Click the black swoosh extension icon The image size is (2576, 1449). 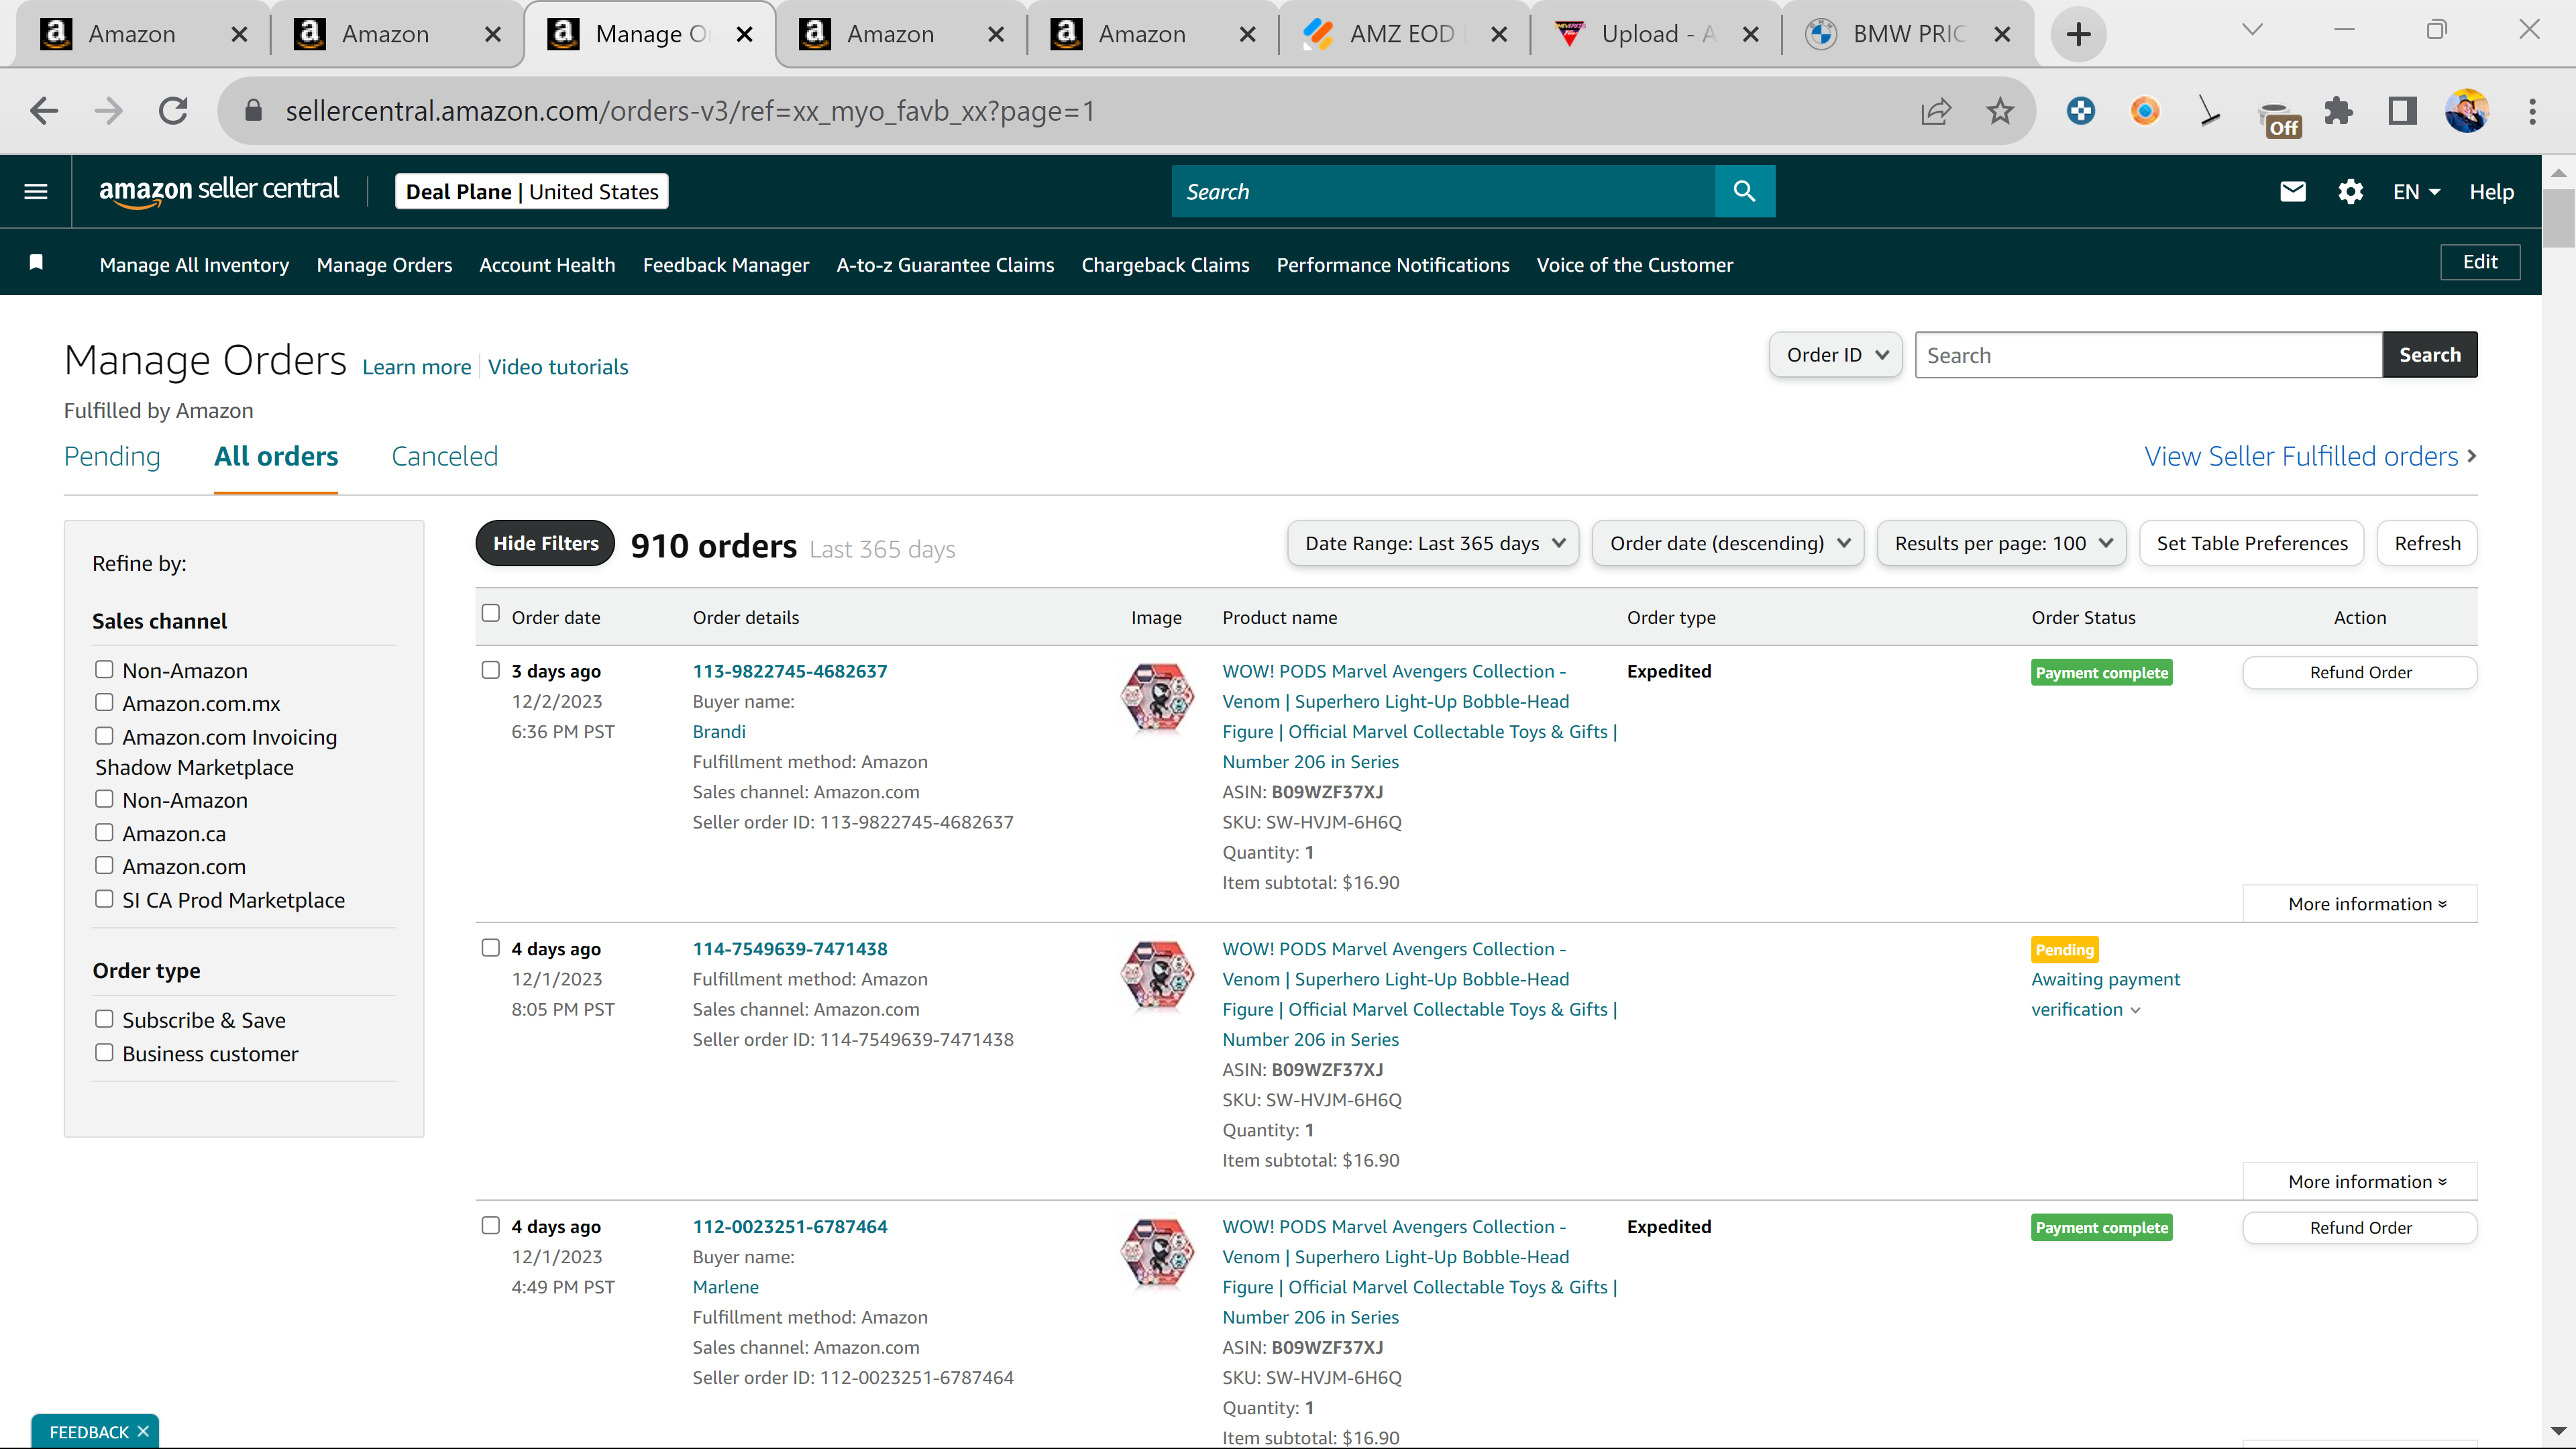[2209, 110]
